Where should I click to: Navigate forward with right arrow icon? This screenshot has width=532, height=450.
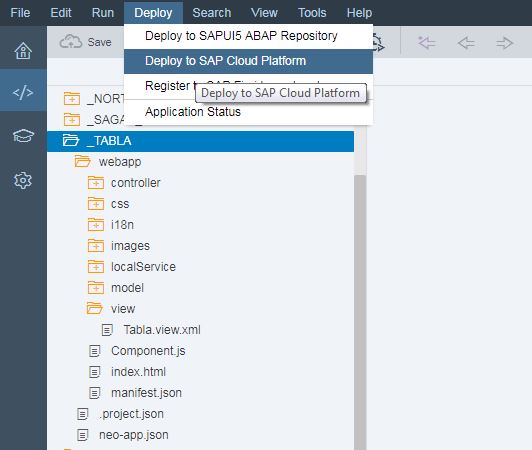coord(505,43)
